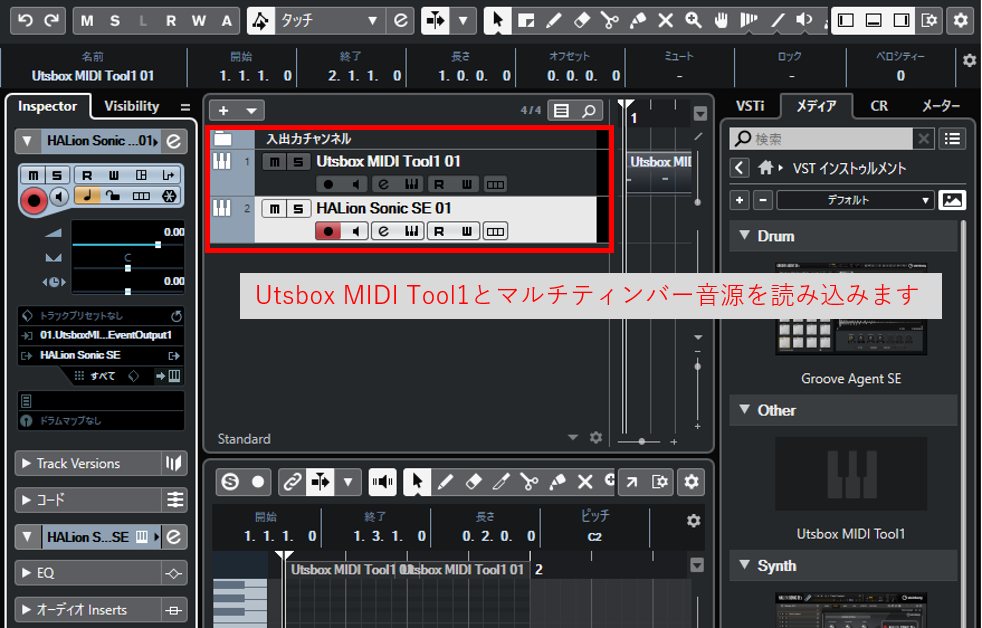Toggle record enable on HALion Sonic SE 01 track

[x=328, y=231]
